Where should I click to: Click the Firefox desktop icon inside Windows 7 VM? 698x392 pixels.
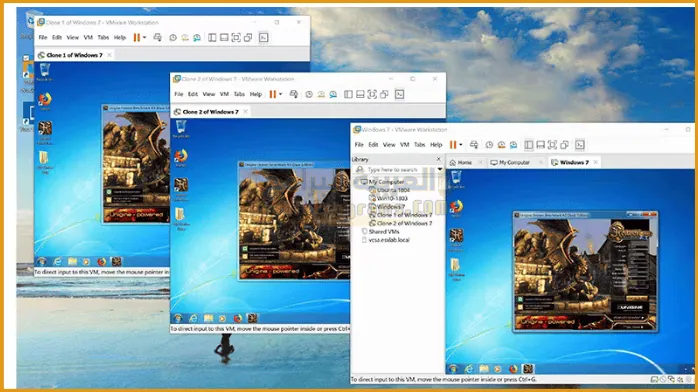(456, 208)
